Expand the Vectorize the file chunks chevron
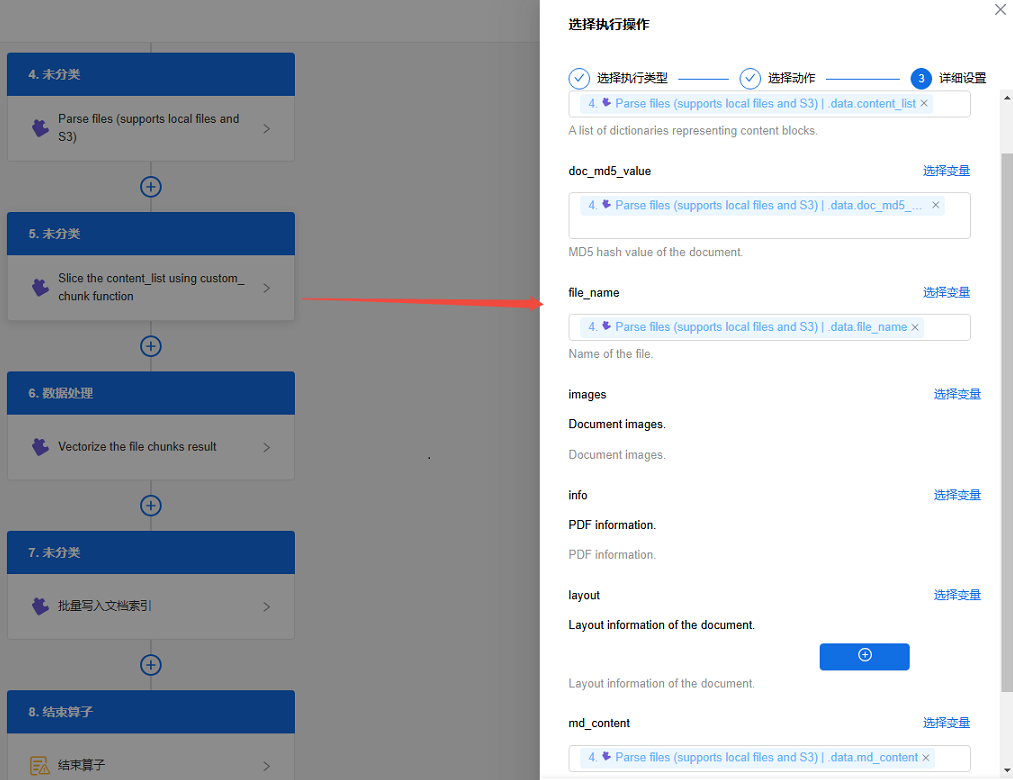 click(x=266, y=447)
